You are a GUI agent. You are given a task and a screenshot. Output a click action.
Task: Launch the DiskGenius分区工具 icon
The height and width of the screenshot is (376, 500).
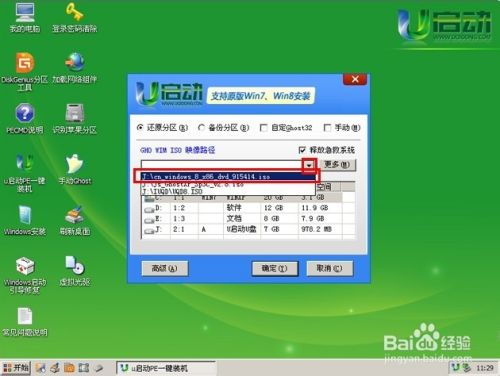pyautogui.click(x=25, y=71)
